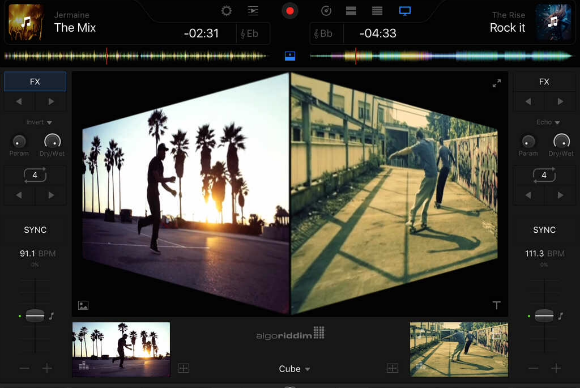Open the Echo effect dropdown
This screenshot has height=388, width=580.
[x=548, y=122]
